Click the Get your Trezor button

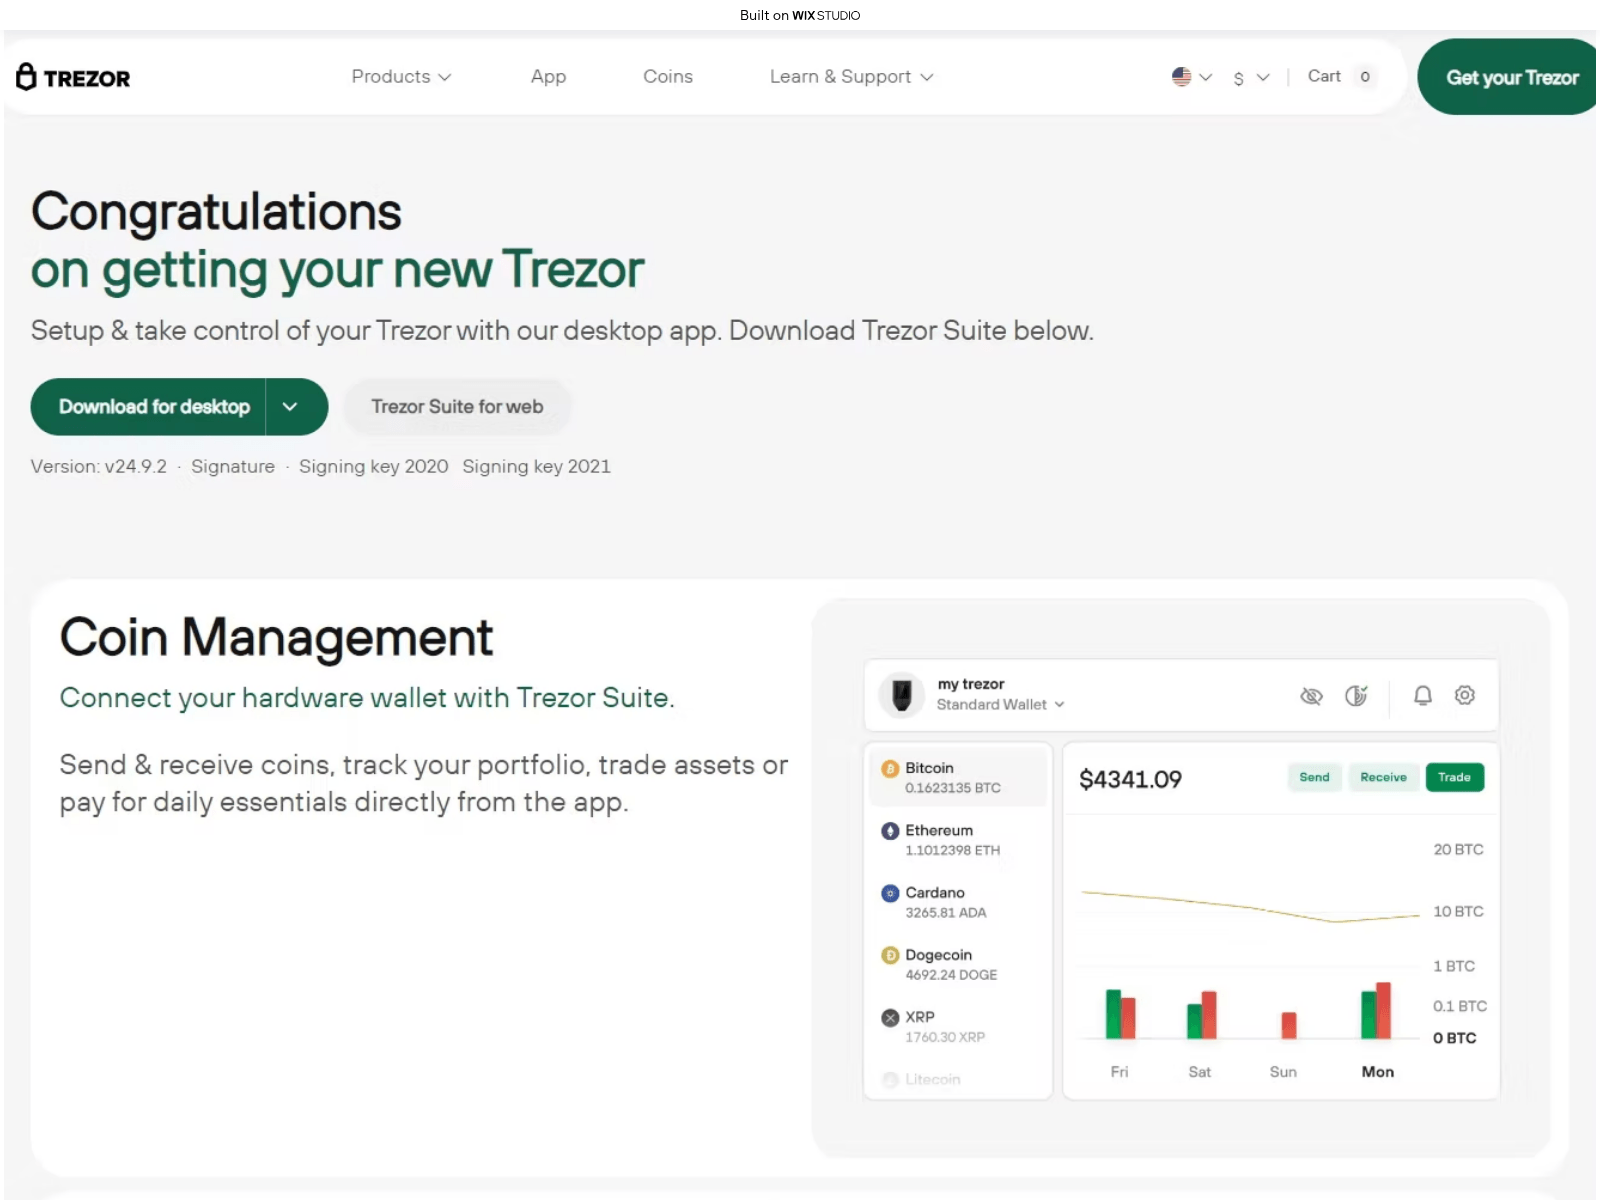(x=1511, y=77)
